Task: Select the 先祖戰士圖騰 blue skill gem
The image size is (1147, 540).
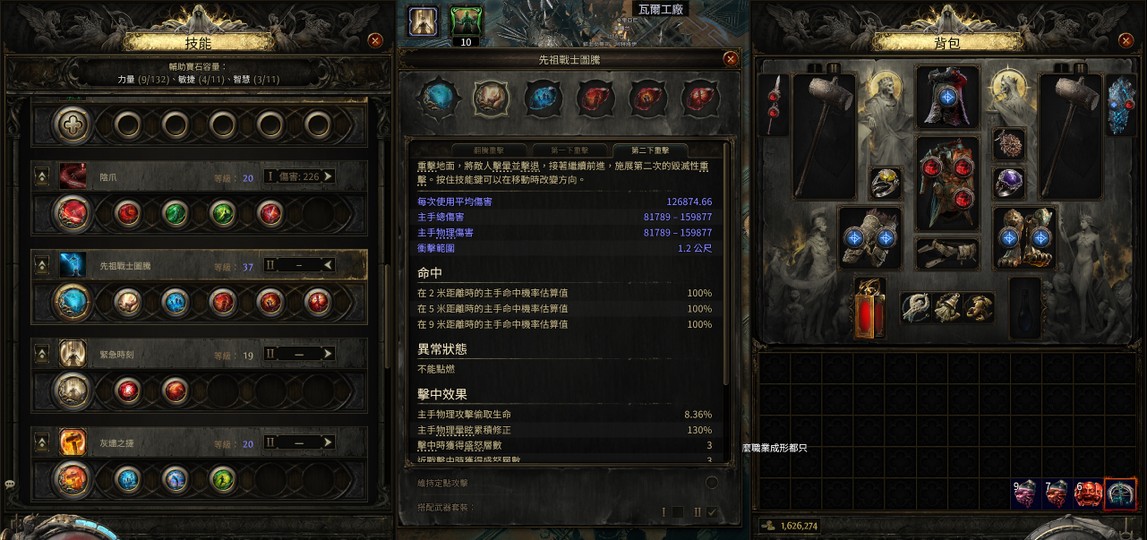Action: (x=72, y=302)
